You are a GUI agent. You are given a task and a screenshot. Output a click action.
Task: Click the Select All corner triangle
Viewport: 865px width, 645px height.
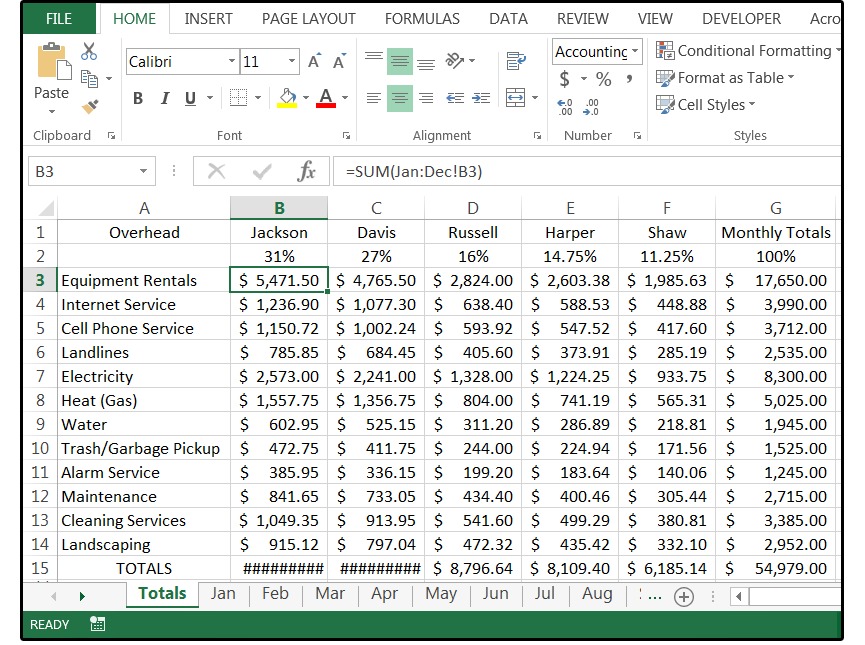click(46, 208)
